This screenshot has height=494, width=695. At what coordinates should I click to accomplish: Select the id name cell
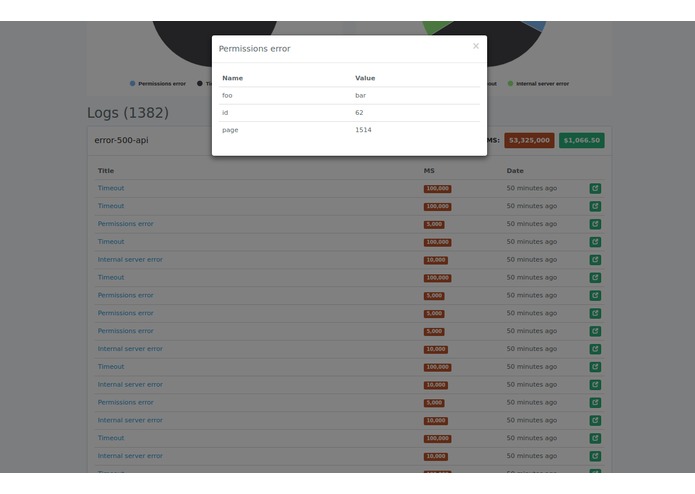pyautogui.click(x=225, y=113)
